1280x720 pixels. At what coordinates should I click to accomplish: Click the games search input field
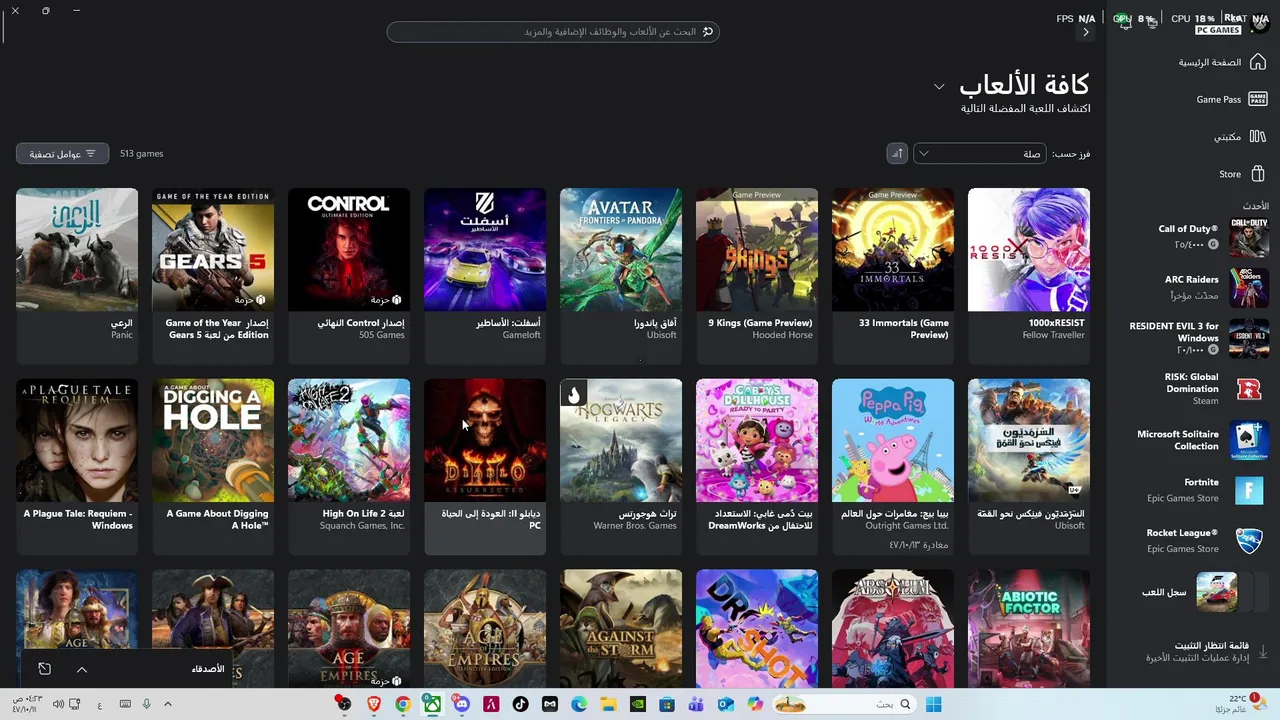[x=553, y=32]
